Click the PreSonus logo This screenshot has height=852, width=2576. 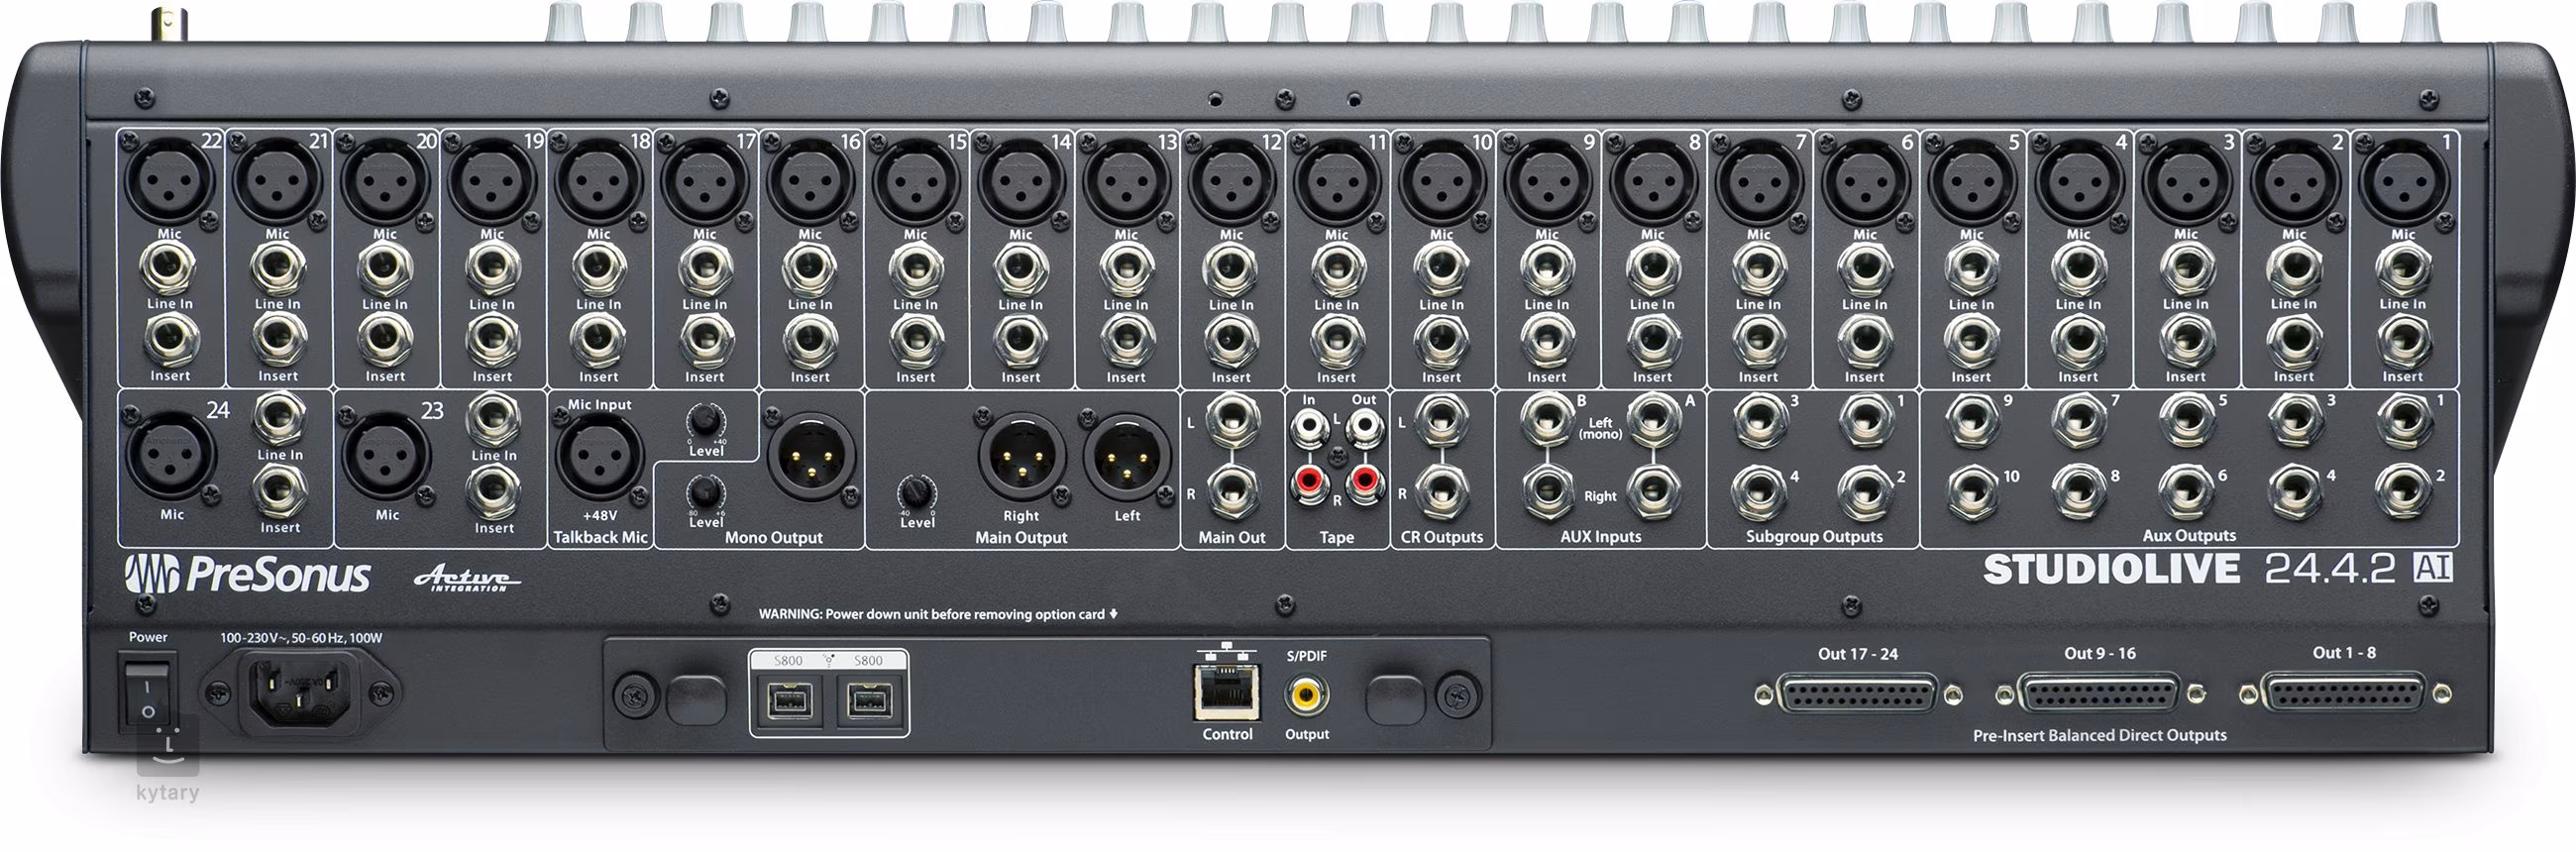tap(248, 576)
